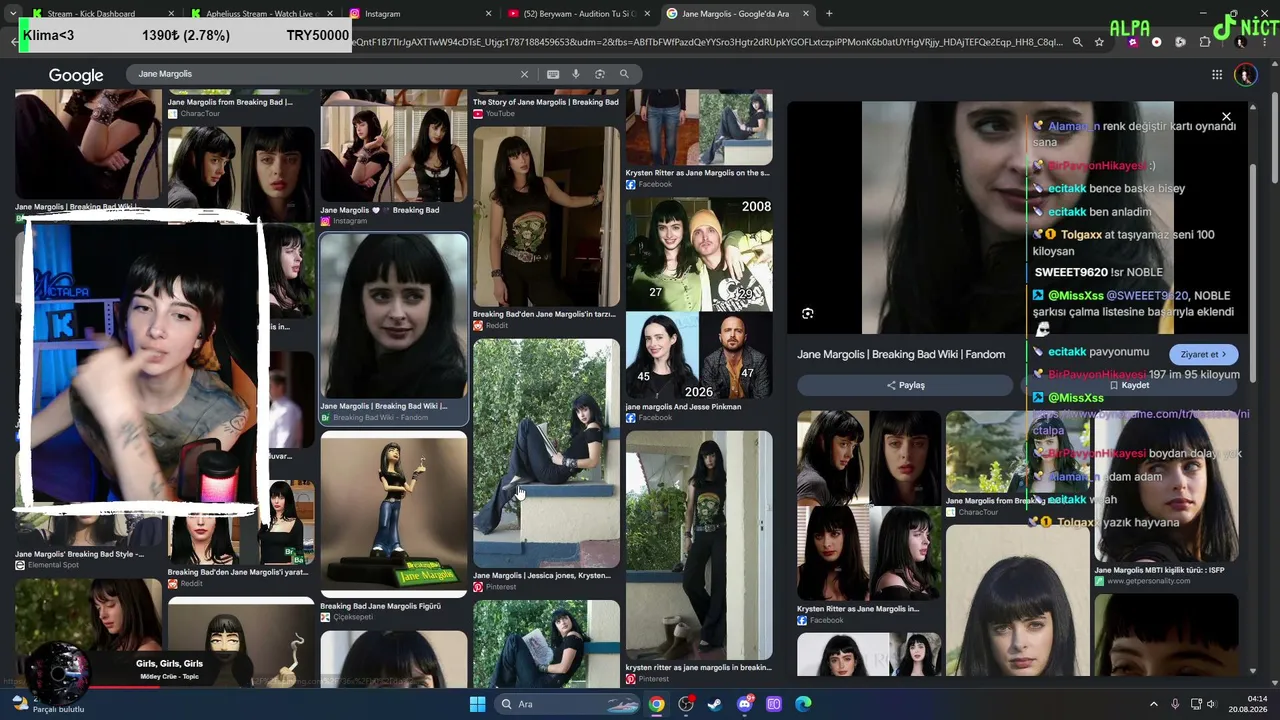Search inside the preview image with Lens
Image resolution: width=1280 pixels, height=720 pixels.
coord(808,313)
